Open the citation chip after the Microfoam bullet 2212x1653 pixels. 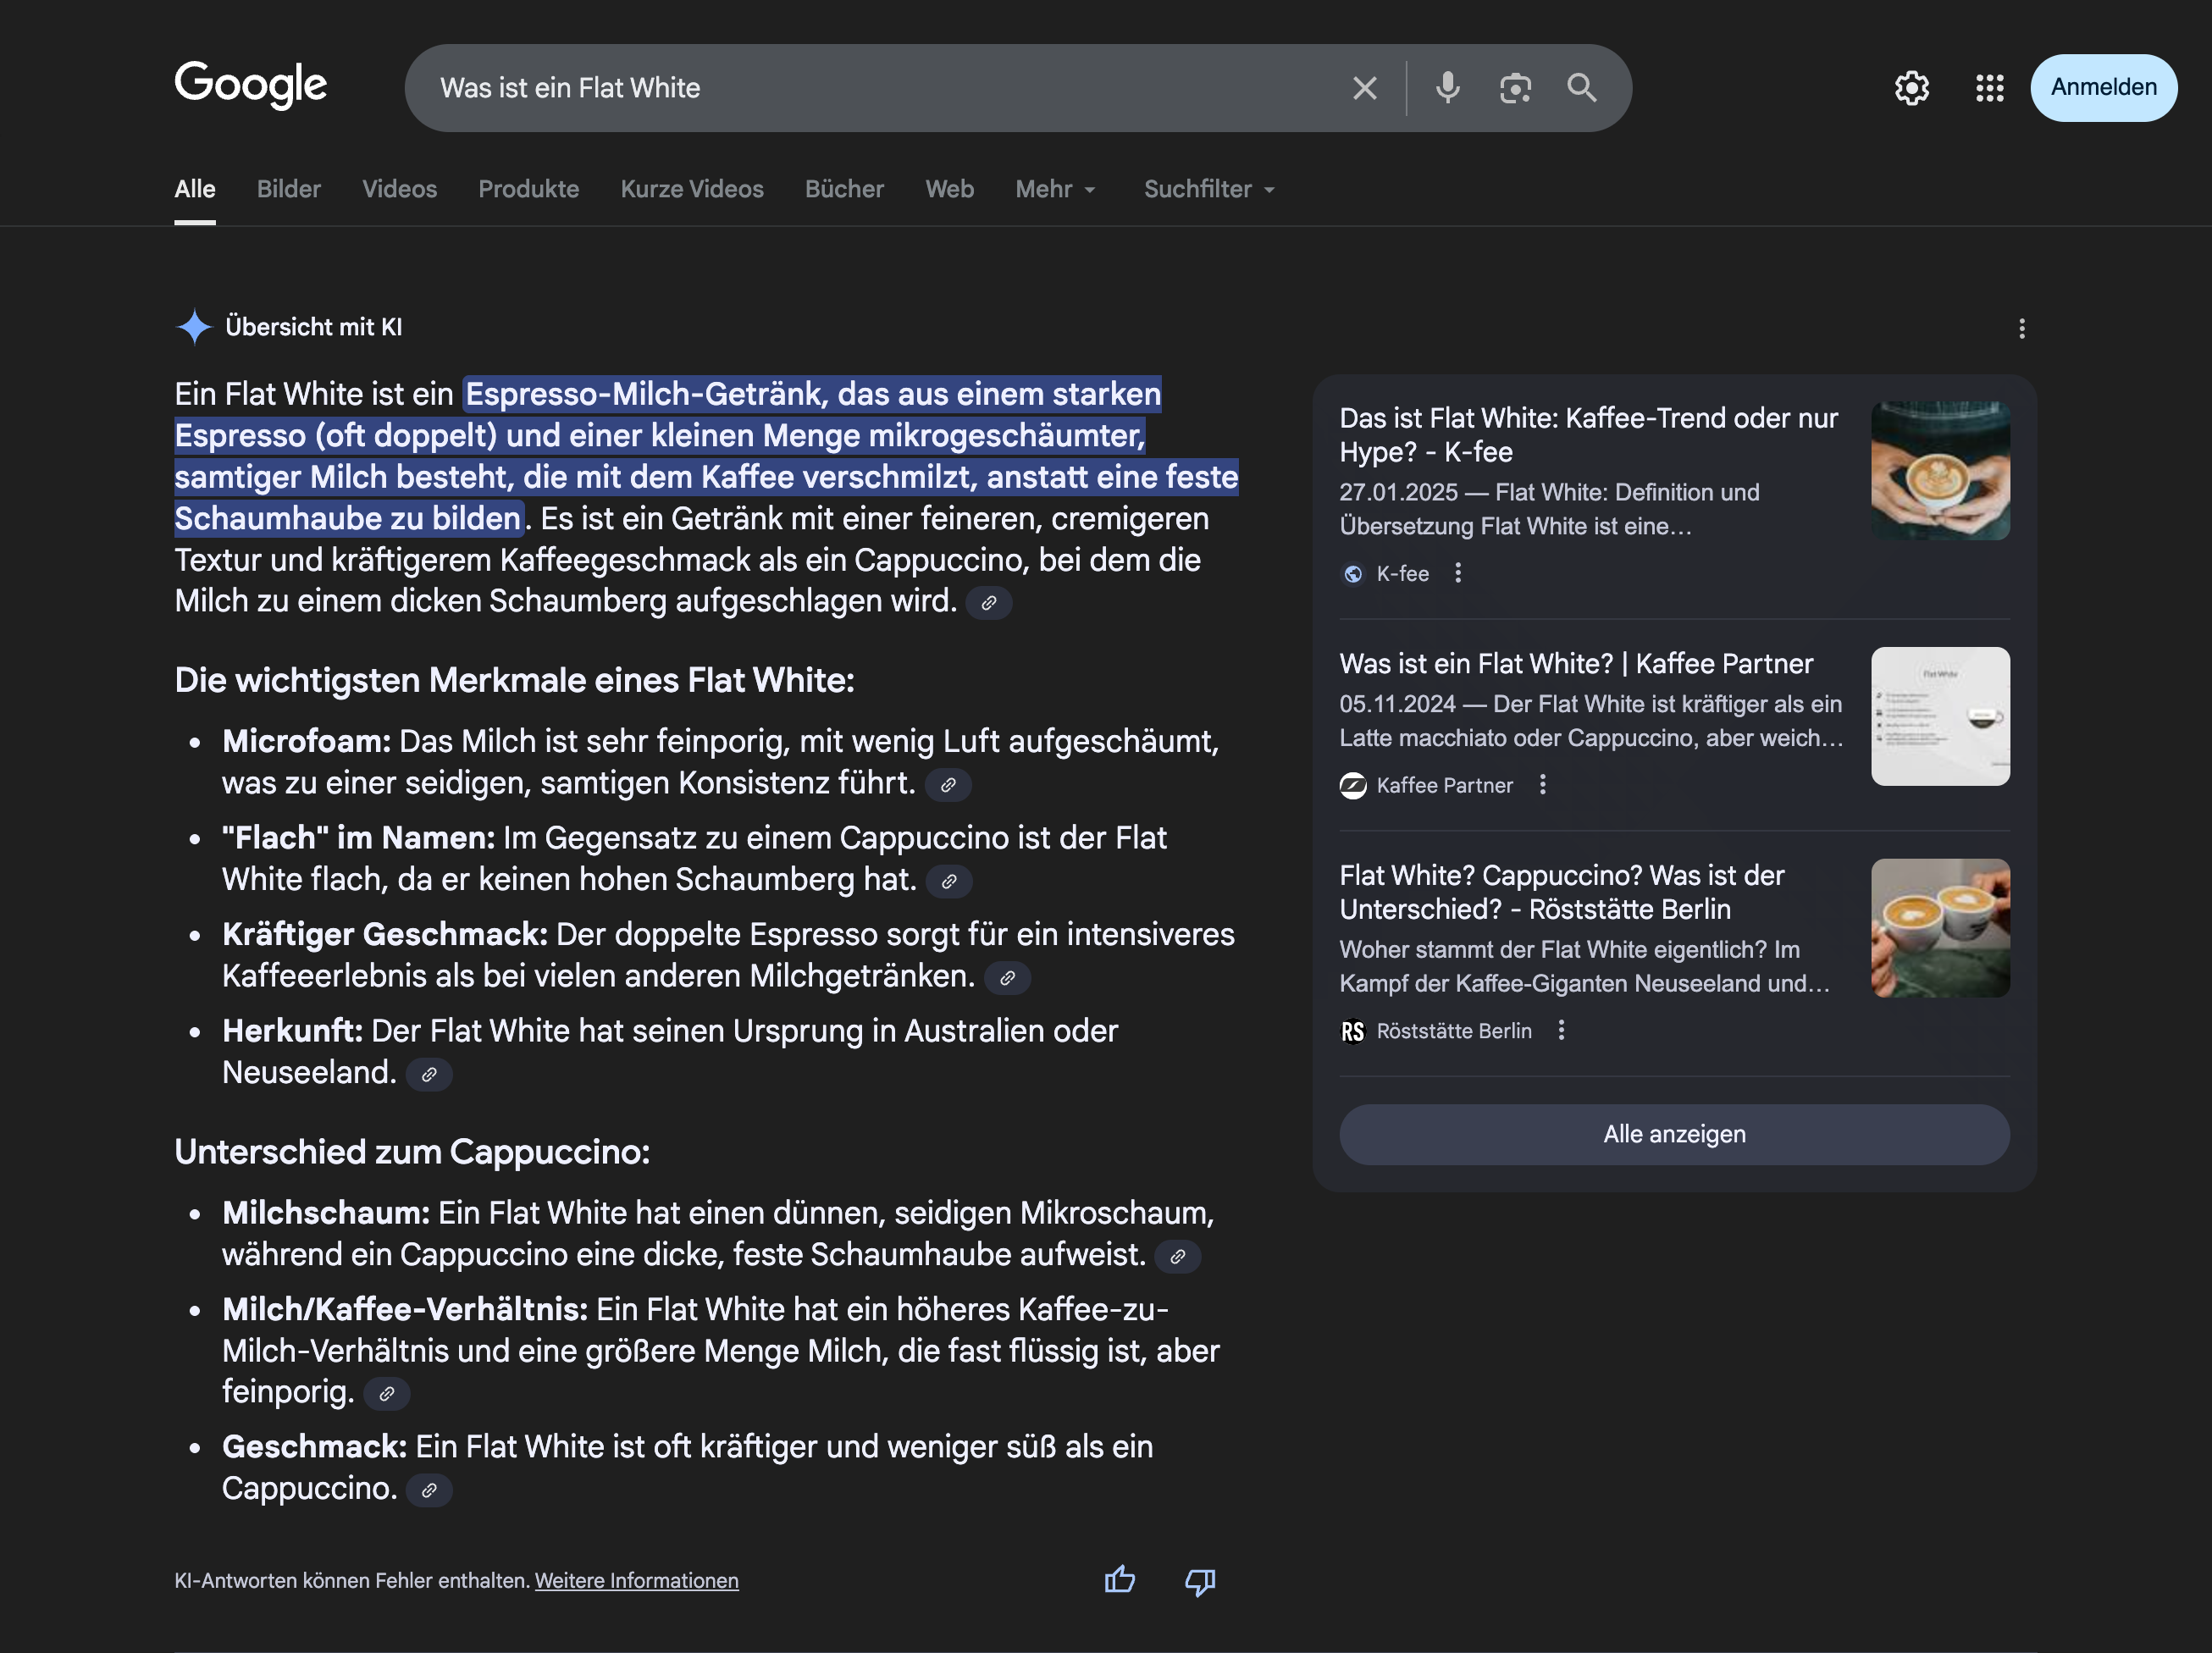pos(948,785)
